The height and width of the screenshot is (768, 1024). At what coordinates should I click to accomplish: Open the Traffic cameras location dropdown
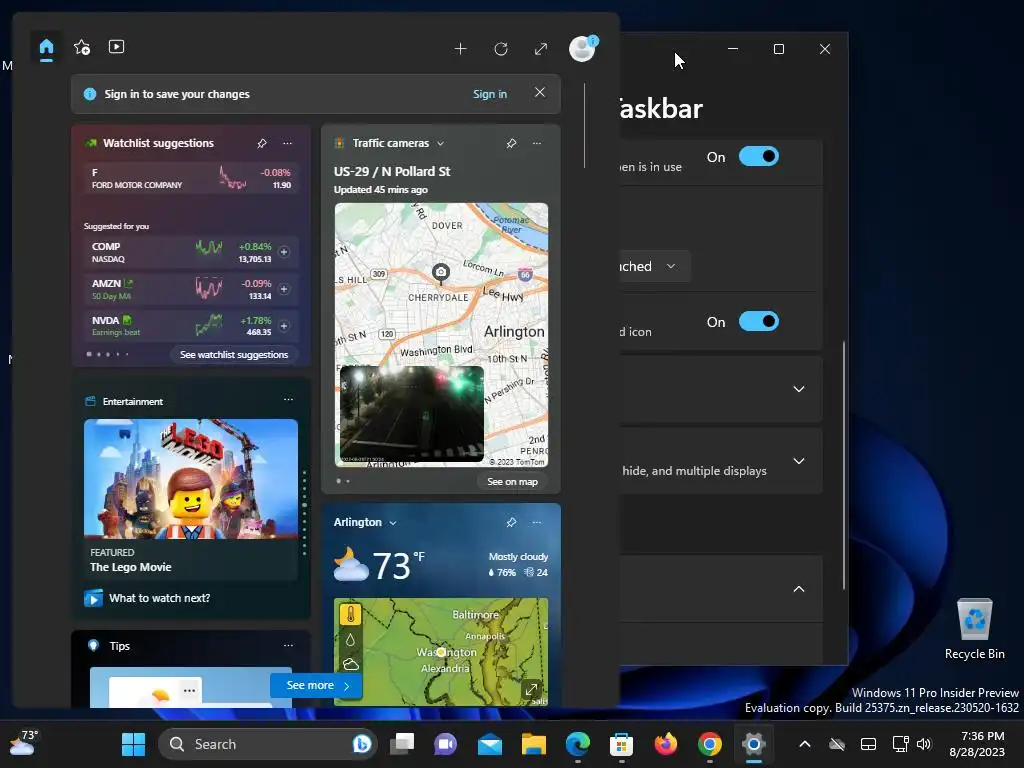click(x=440, y=144)
